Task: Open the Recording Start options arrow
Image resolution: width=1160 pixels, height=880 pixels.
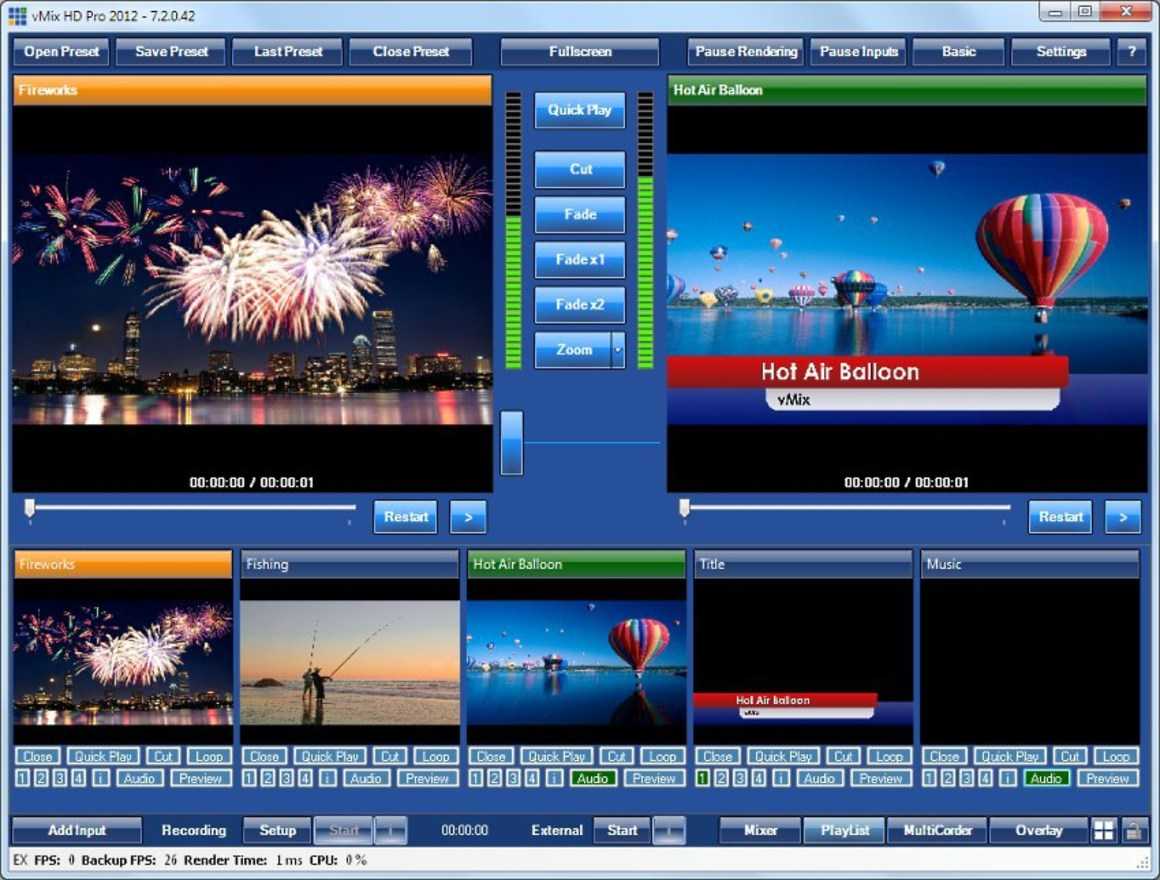Action: [392, 830]
